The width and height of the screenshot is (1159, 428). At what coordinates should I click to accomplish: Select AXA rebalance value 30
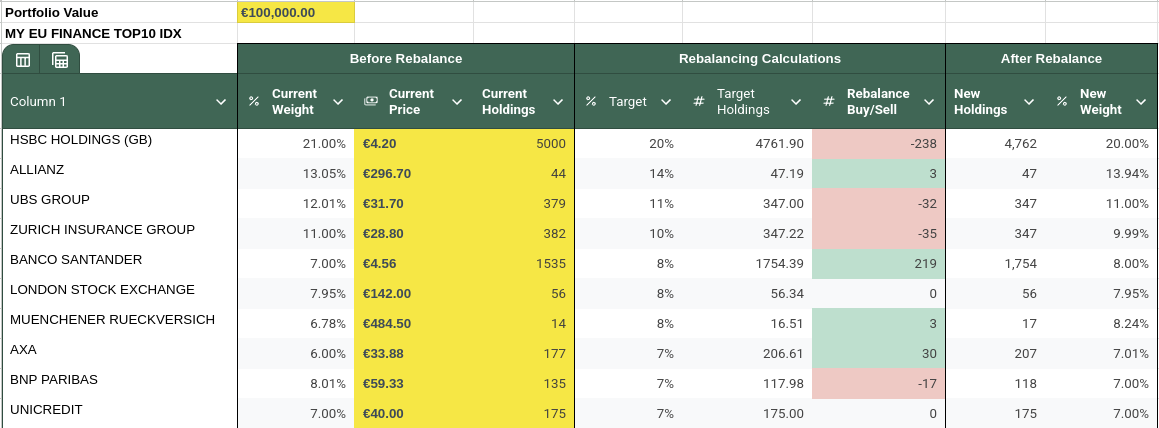point(879,353)
